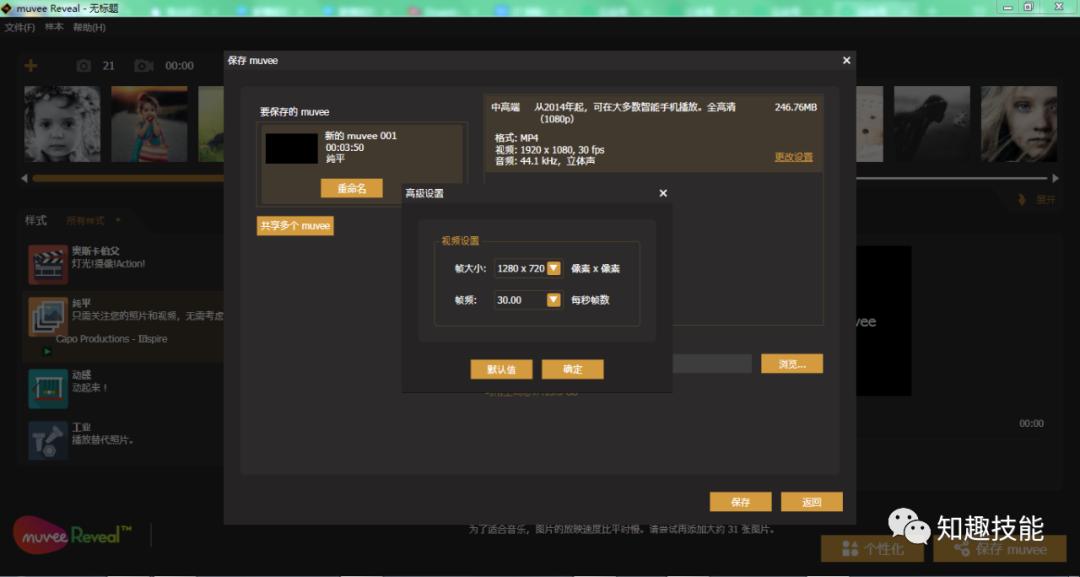Click the muvee Reveal logo
Viewport: 1080px width, 577px height.
point(70,535)
